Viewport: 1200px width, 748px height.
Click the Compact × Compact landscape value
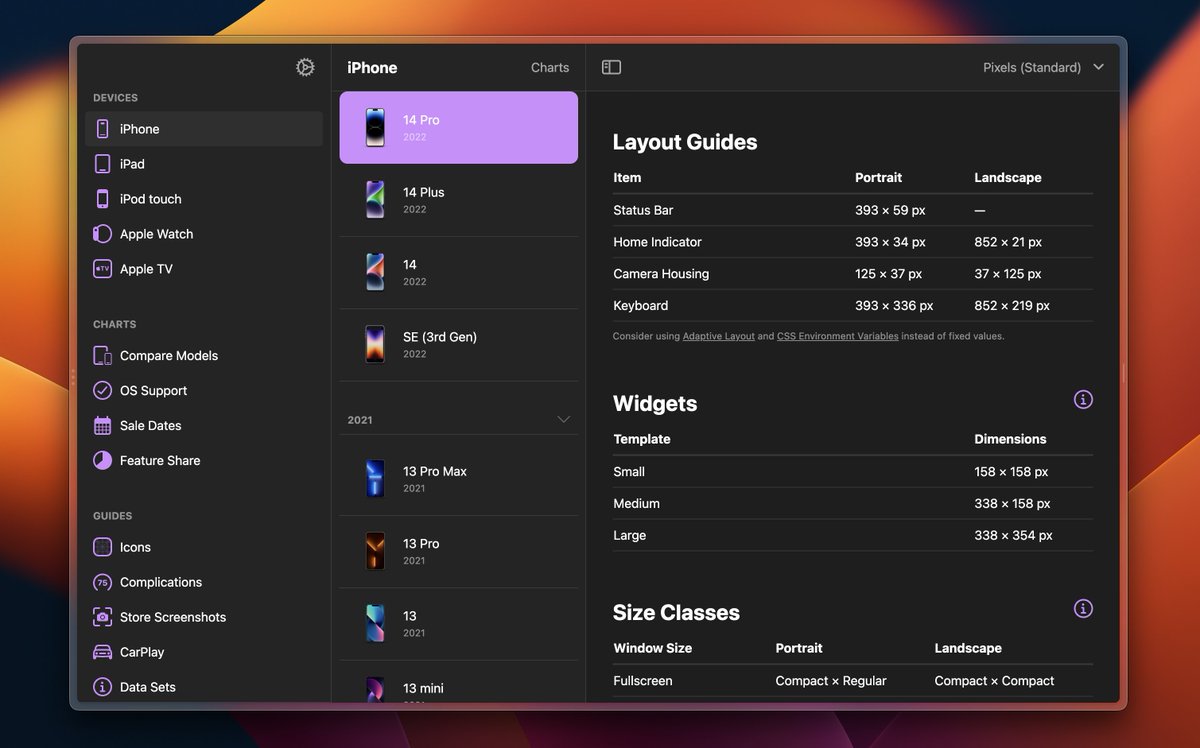point(994,681)
